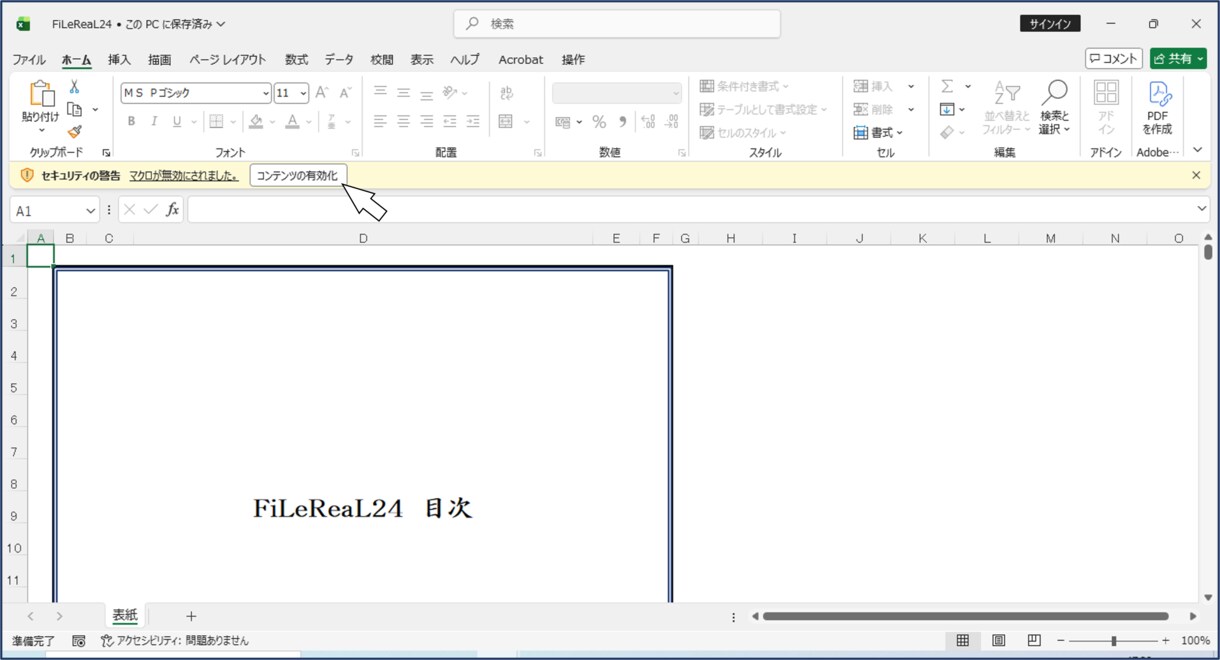The image size is (1220, 660).
Task: Click the Comma Style icon
Action: tap(623, 122)
